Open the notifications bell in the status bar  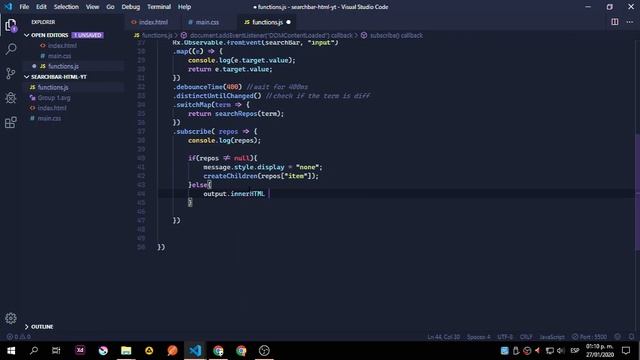[631, 337]
